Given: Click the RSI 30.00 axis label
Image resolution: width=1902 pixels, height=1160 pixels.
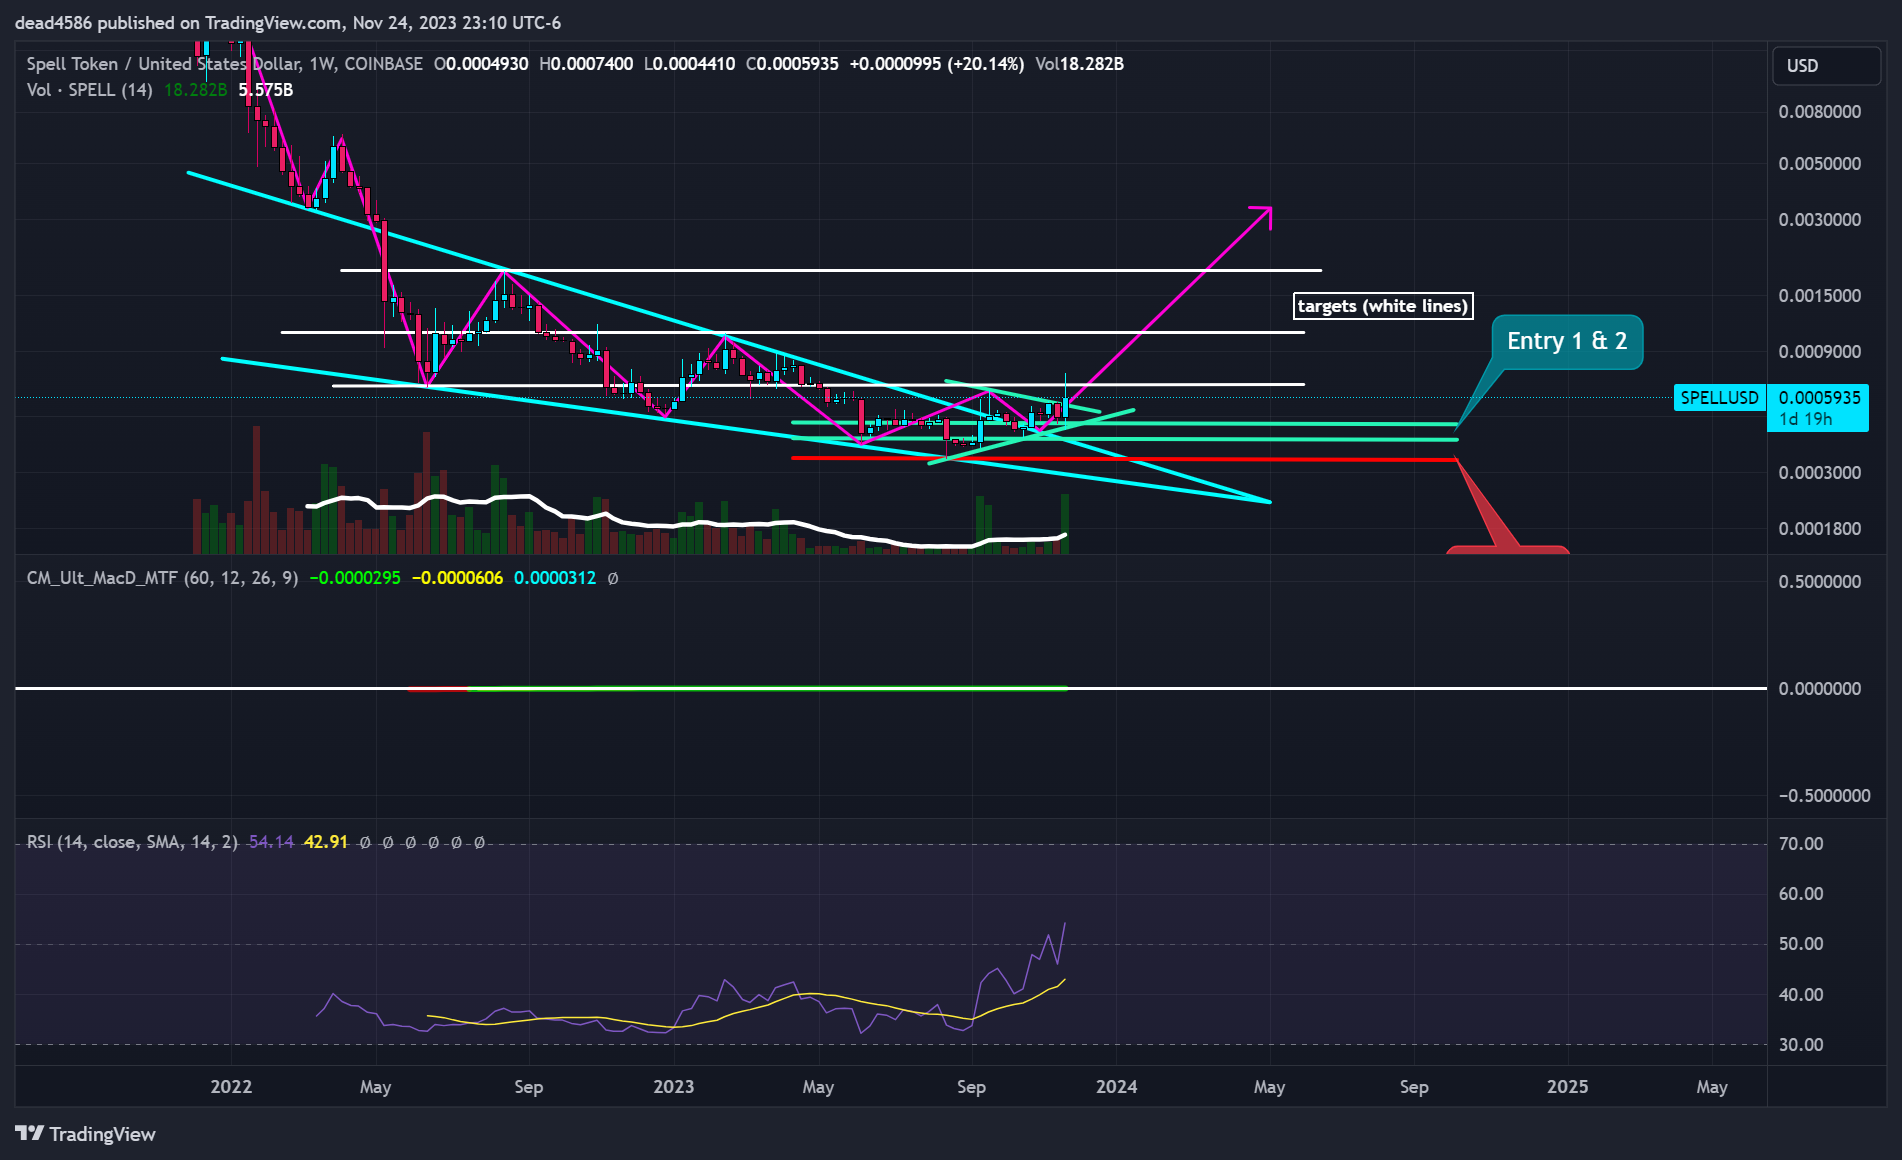Looking at the screenshot, I should coord(1801,1045).
